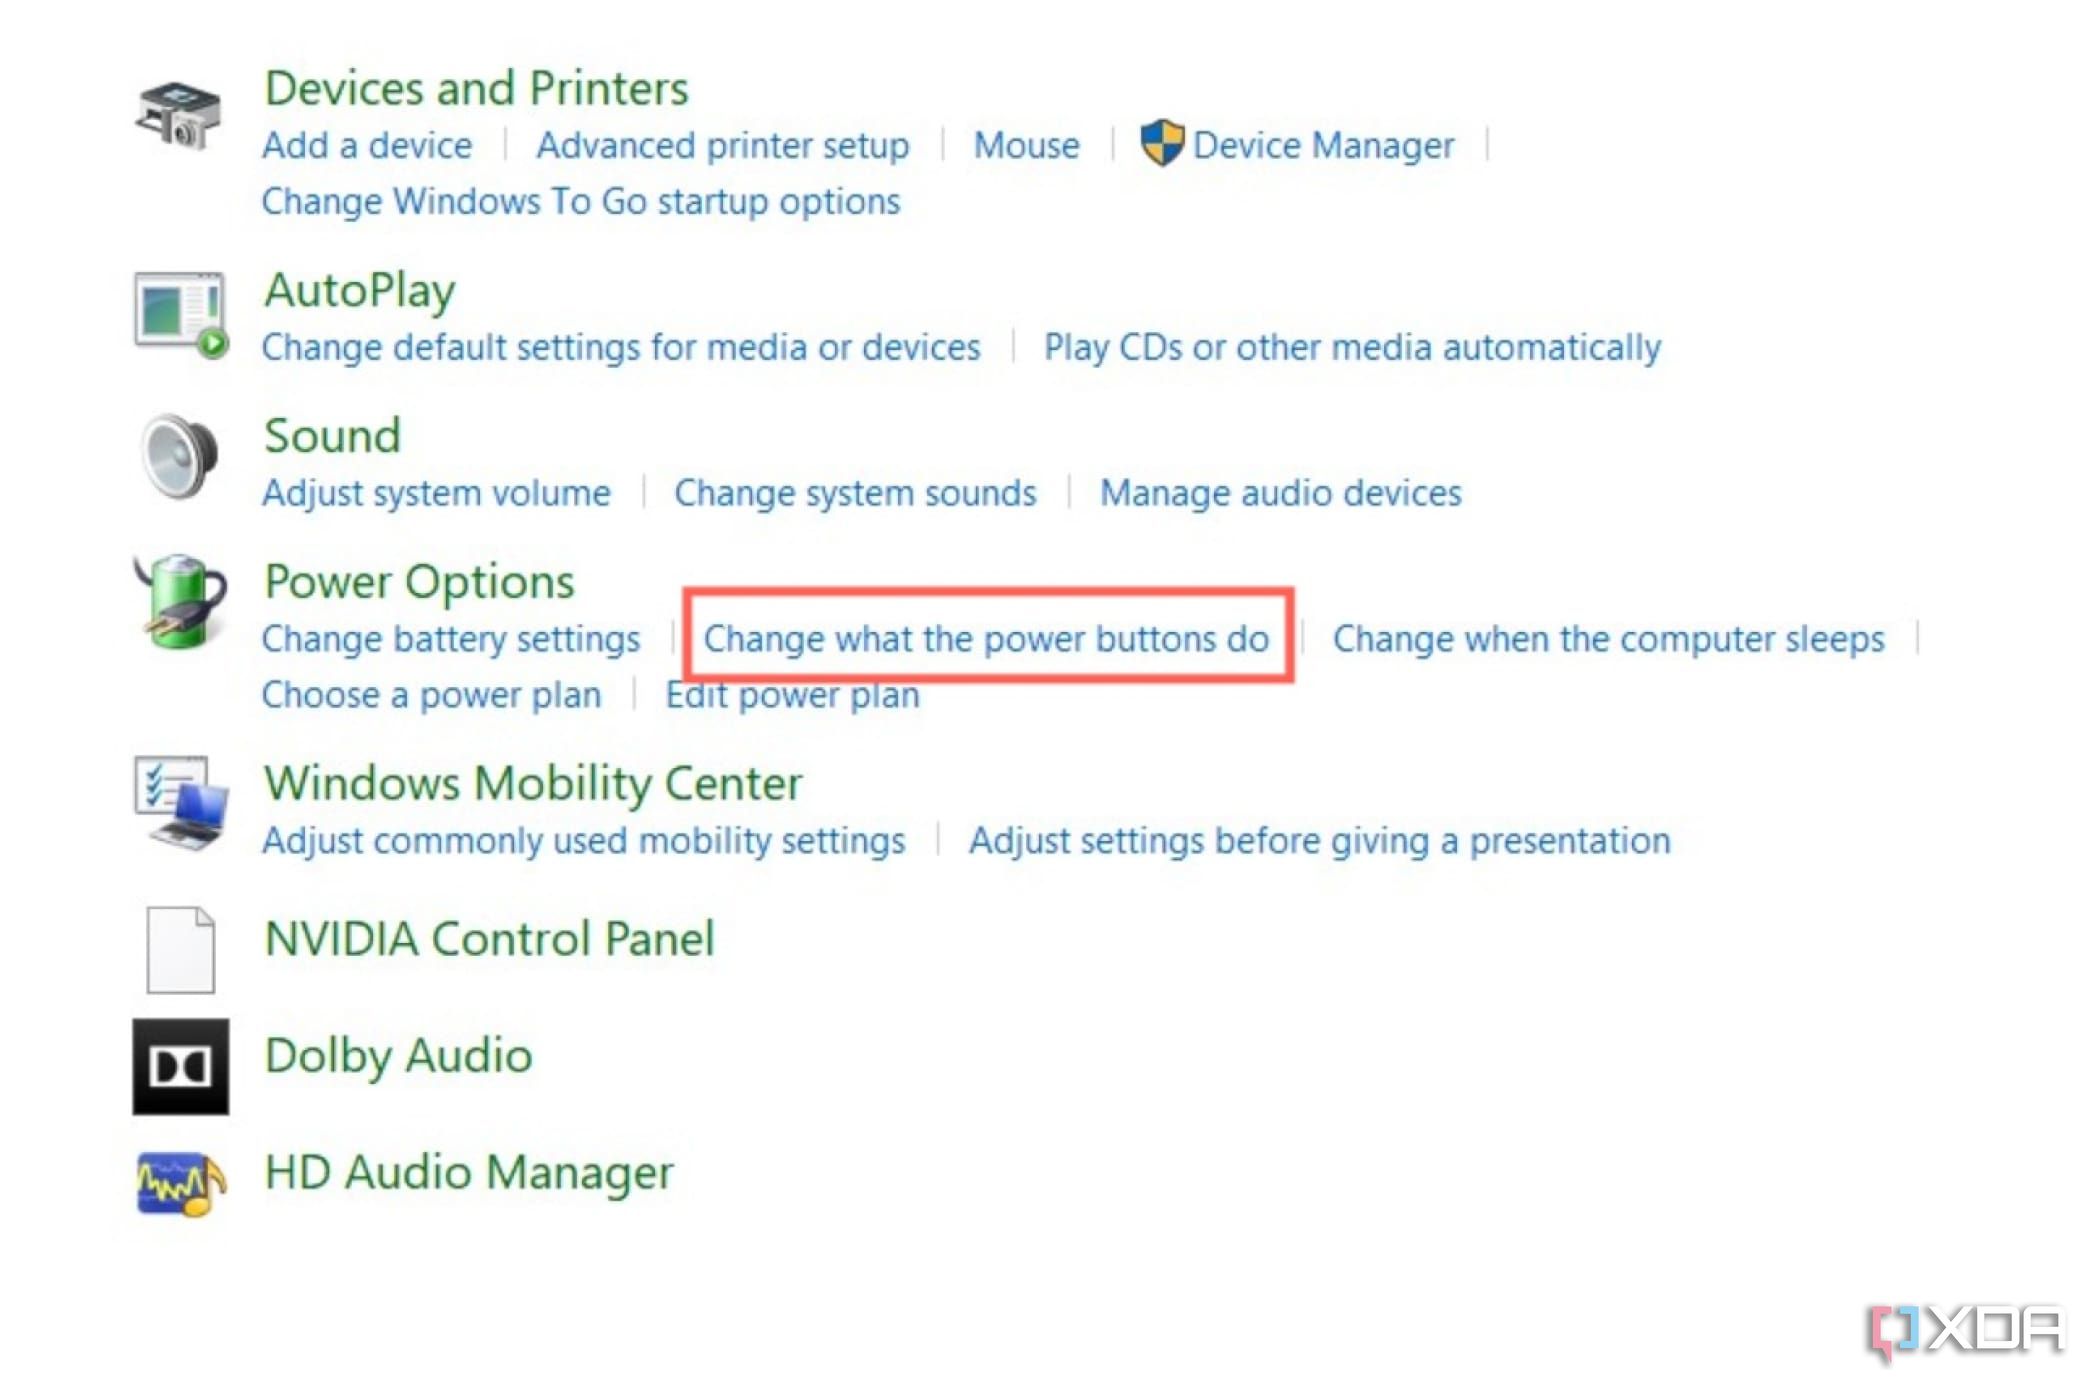The image size is (2100, 1400).
Task: Open Change what the power buttons do
Action: (988, 639)
